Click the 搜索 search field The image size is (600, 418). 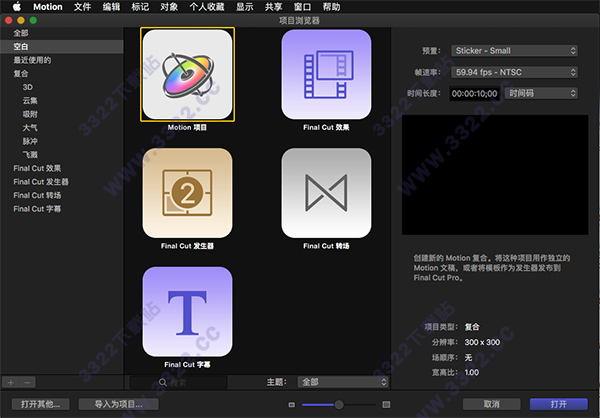click(179, 382)
